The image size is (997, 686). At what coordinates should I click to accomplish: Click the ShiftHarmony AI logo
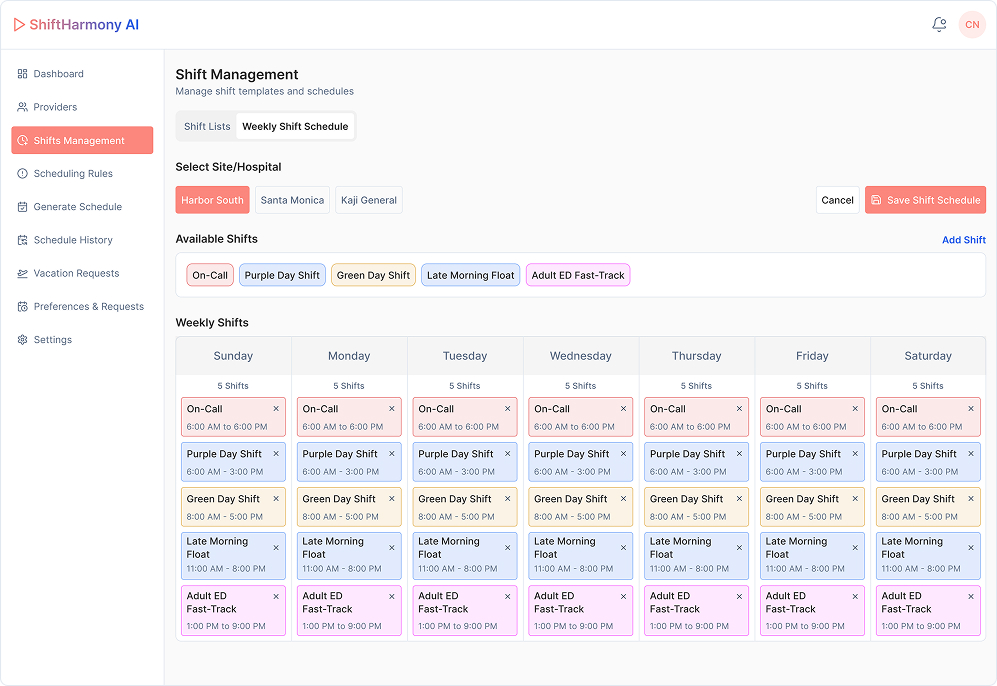pos(76,25)
